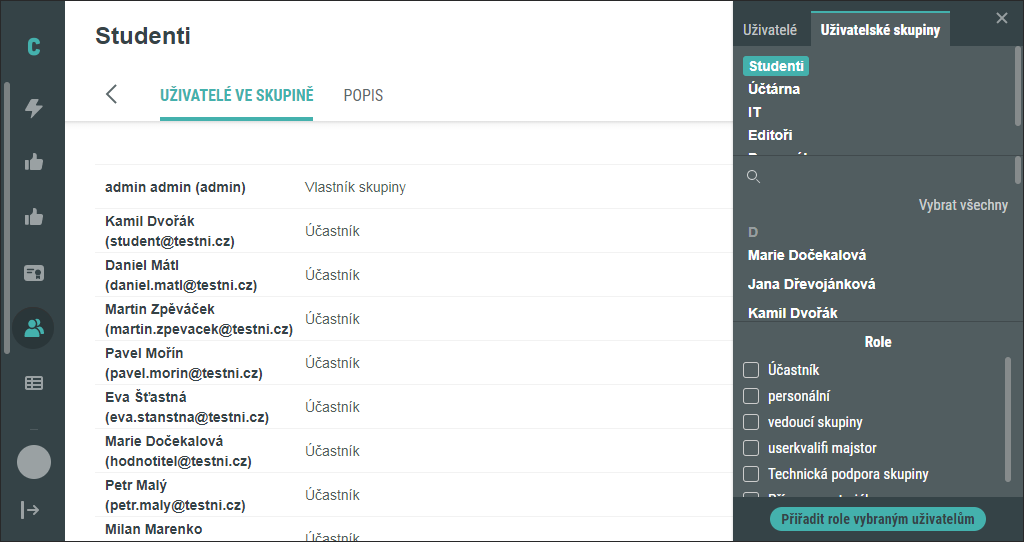The height and width of the screenshot is (542, 1024).
Task: Check the Účastník role checkbox
Action: (751, 370)
